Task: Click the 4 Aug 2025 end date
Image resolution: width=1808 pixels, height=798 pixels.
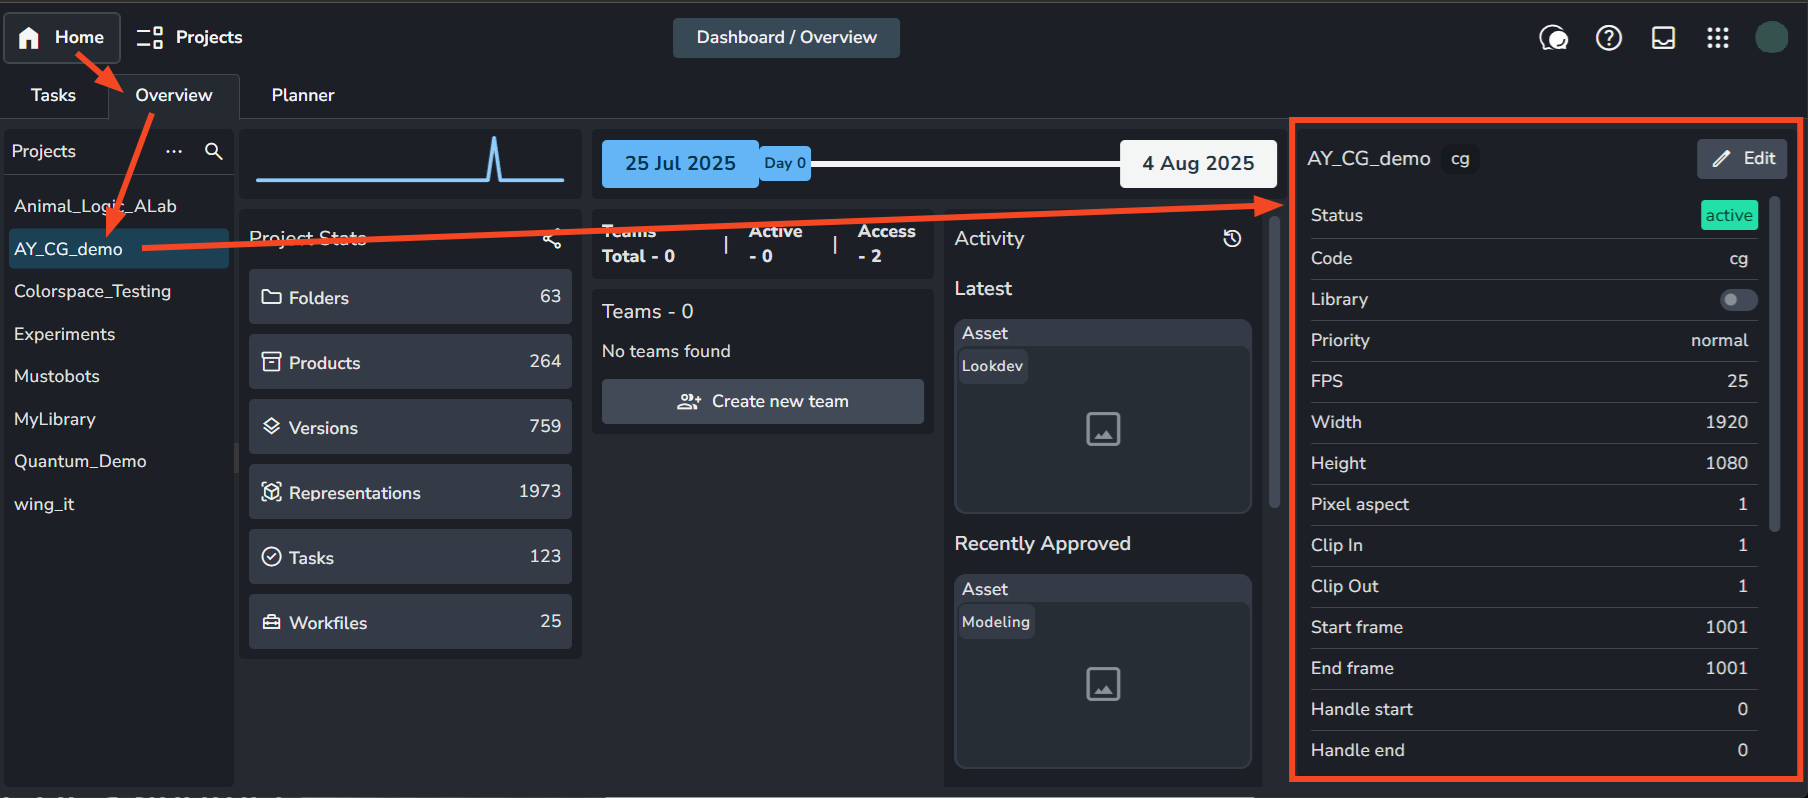Action: coord(1198,163)
